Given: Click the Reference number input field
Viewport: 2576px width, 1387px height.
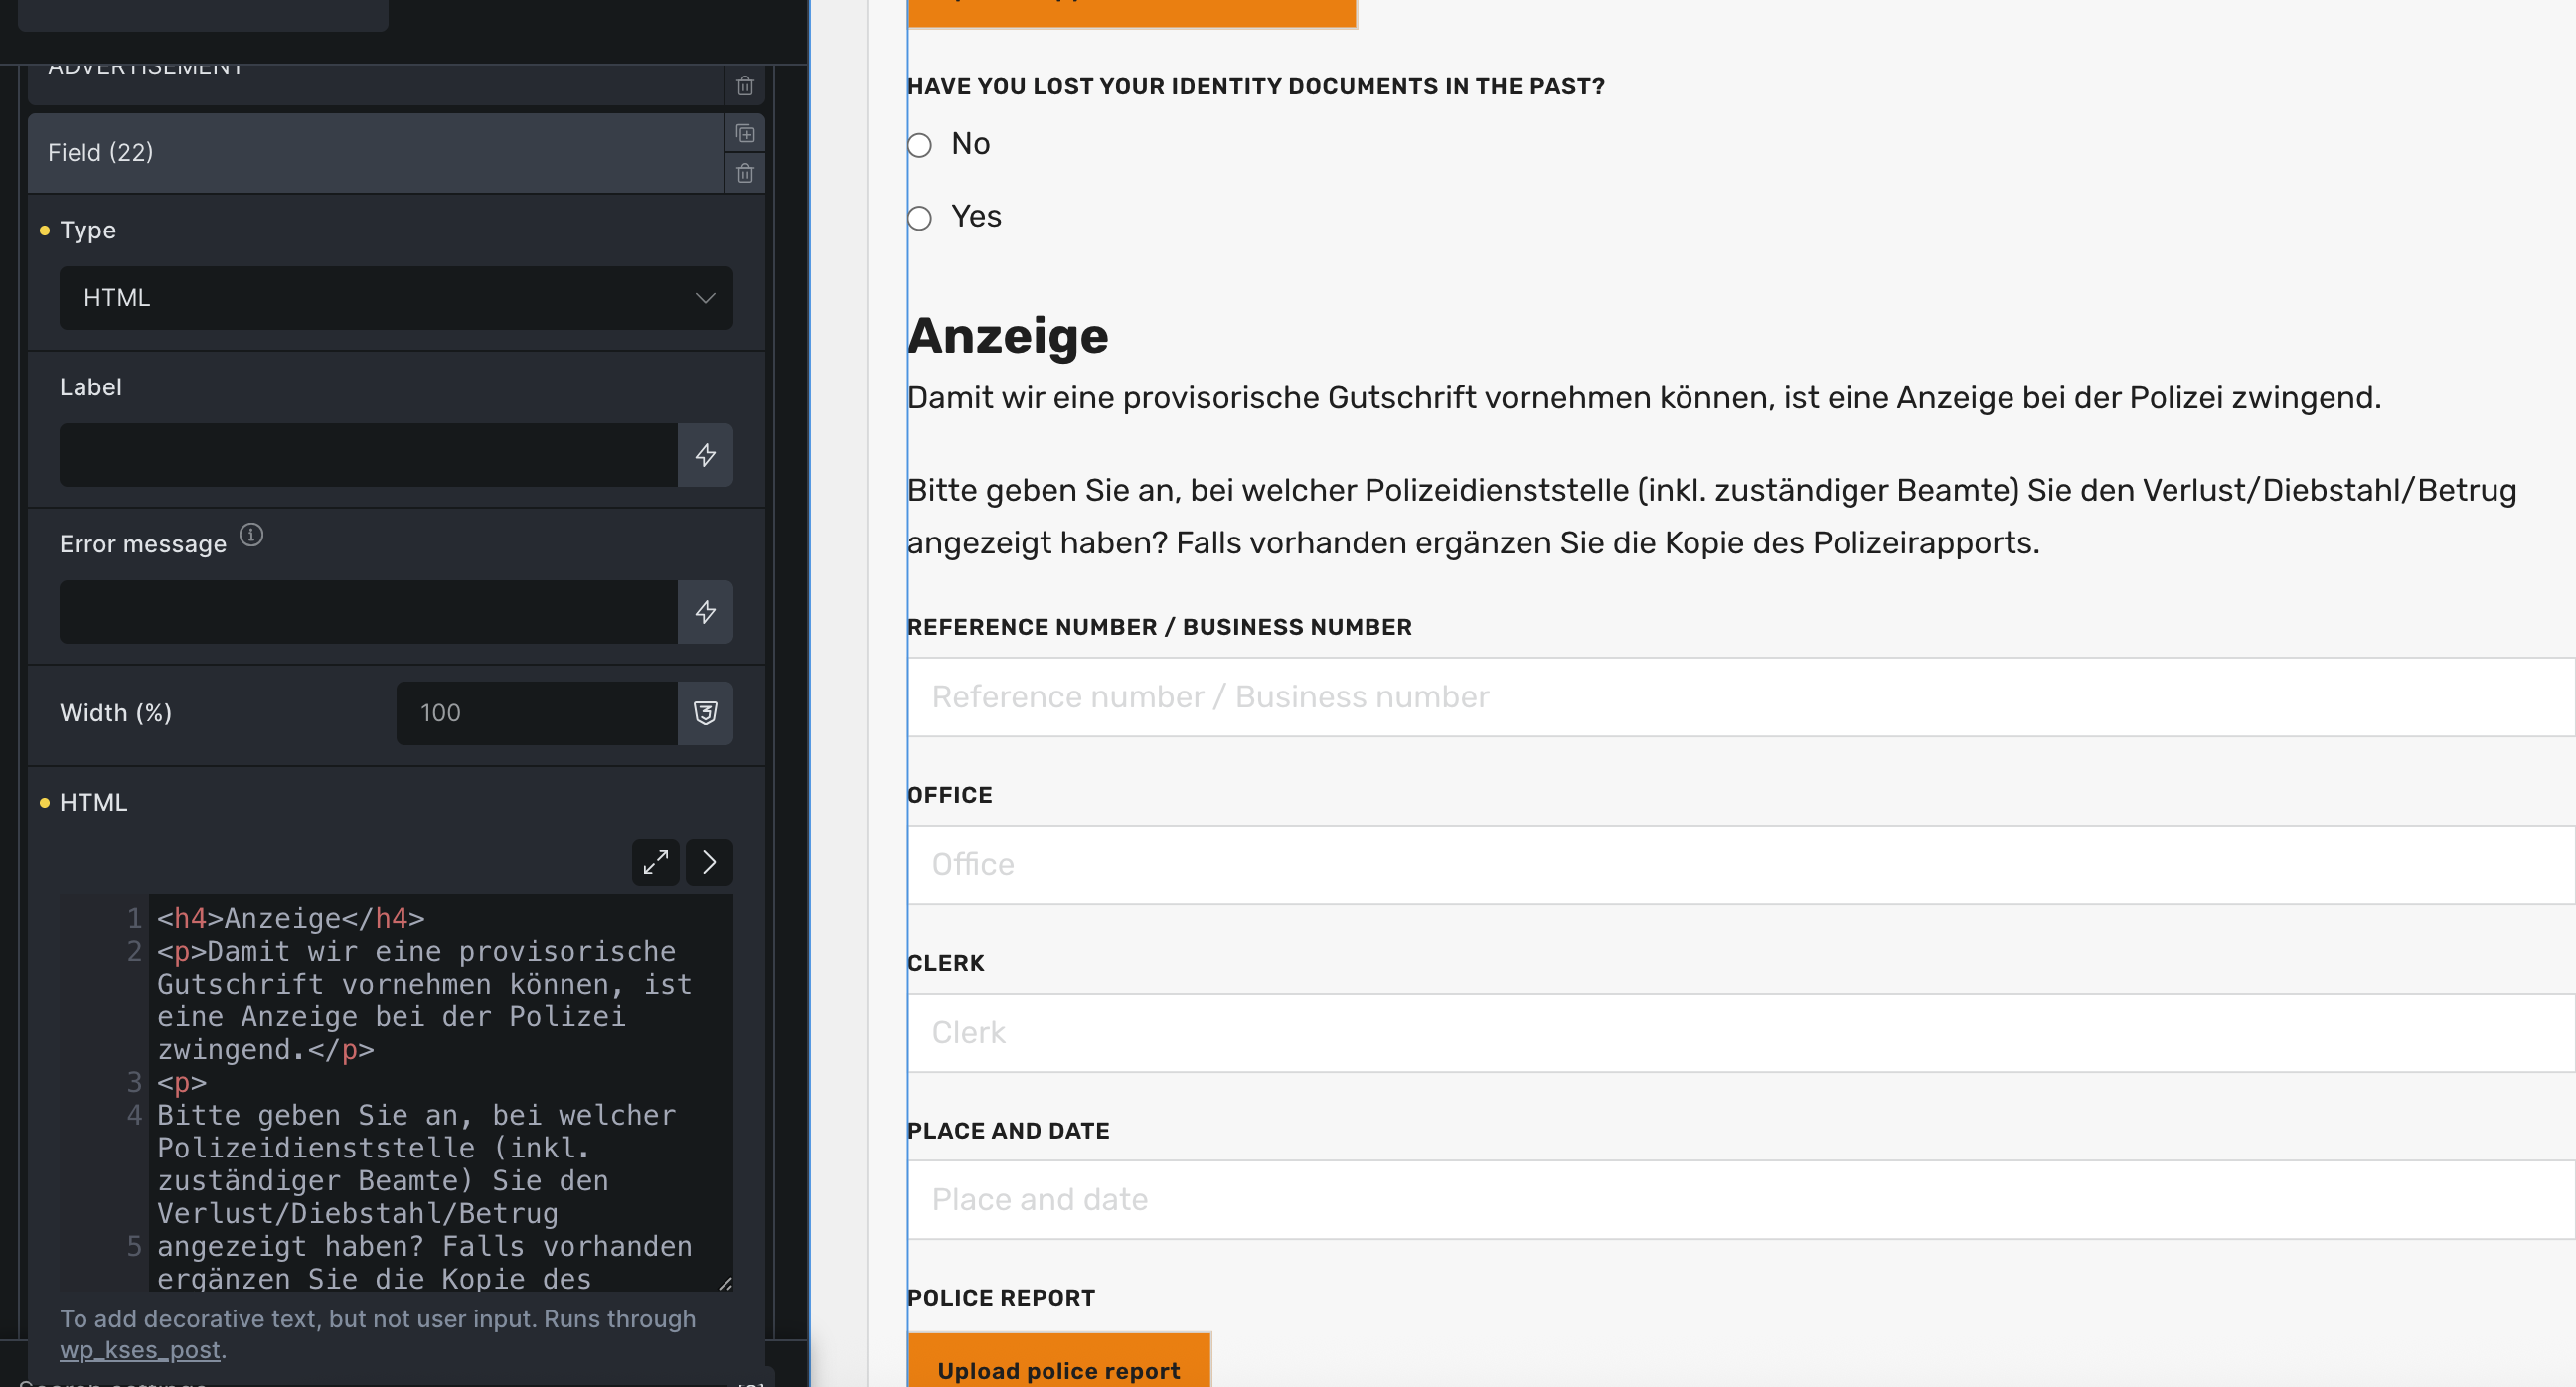Looking at the screenshot, I should pos(1740,697).
